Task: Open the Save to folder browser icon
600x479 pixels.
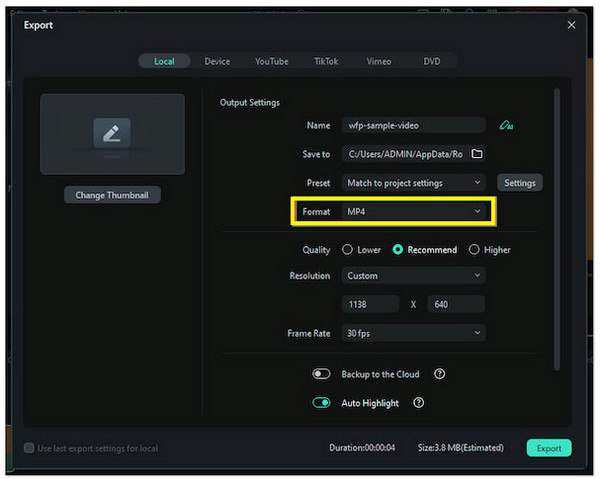Action: click(477, 154)
